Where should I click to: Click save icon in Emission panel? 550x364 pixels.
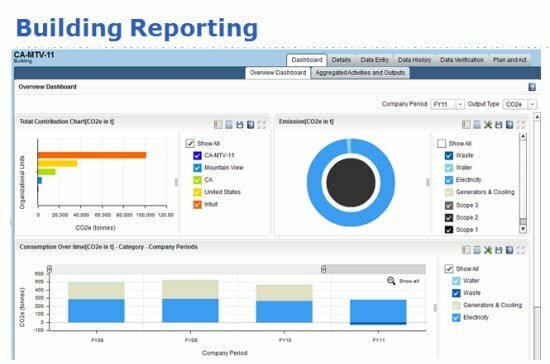(499, 124)
